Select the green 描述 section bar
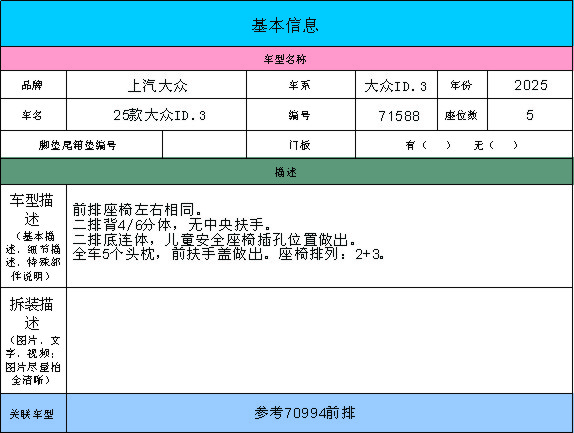The width and height of the screenshot is (574, 433). (x=286, y=172)
